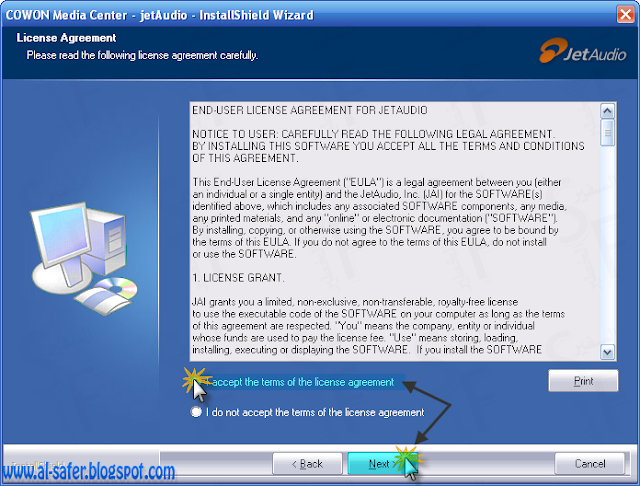Screen dimensions: 640x486
Task: Close the InstallShield Wizard window
Action: 625,15
